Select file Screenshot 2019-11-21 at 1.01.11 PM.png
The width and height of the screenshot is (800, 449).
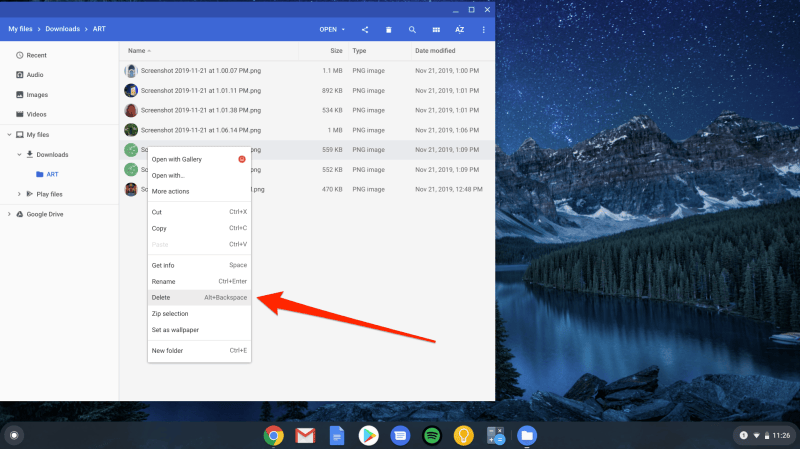click(x=201, y=90)
